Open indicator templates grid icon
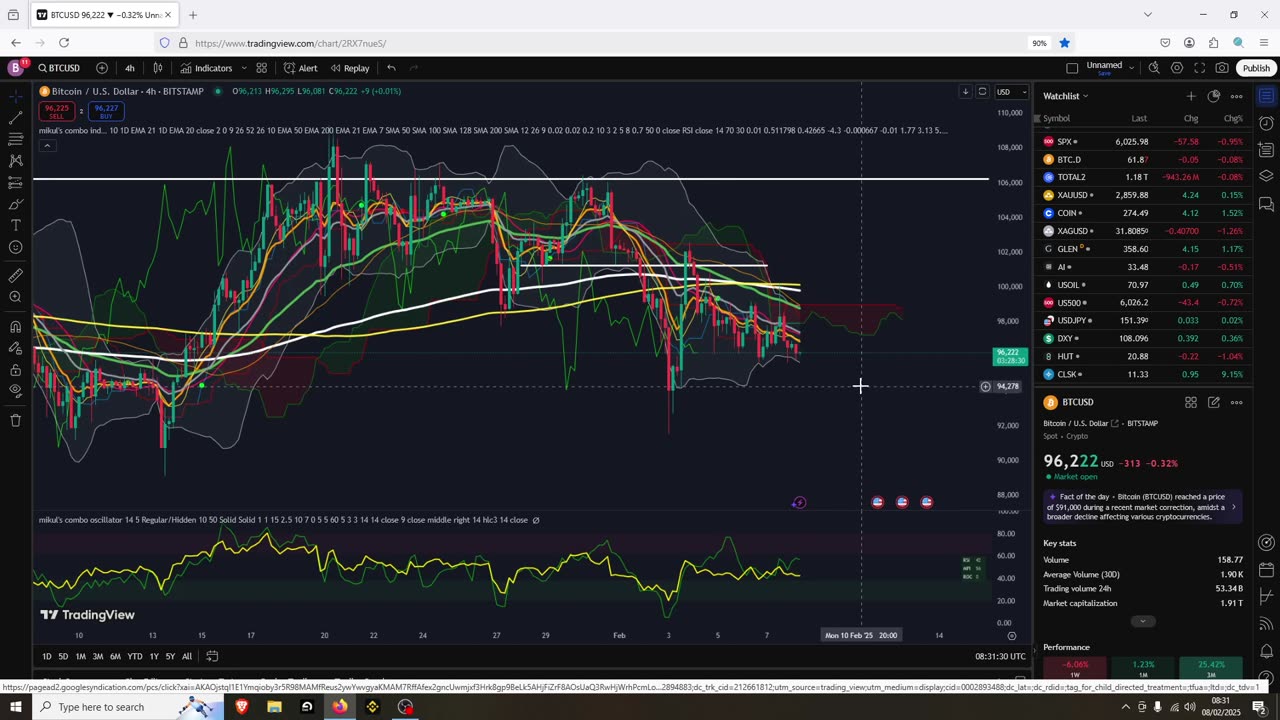 (261, 68)
